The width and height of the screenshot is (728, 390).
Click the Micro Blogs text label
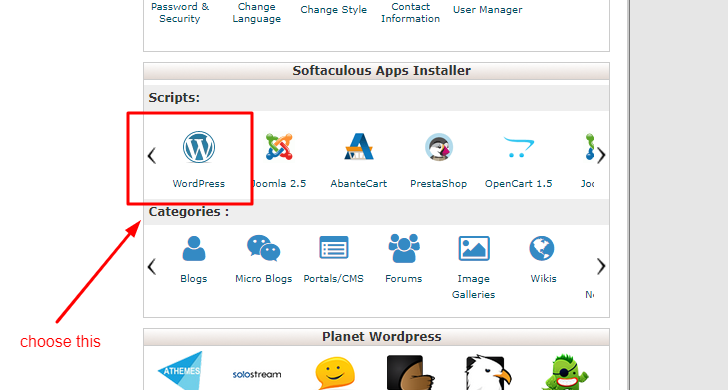[264, 279]
